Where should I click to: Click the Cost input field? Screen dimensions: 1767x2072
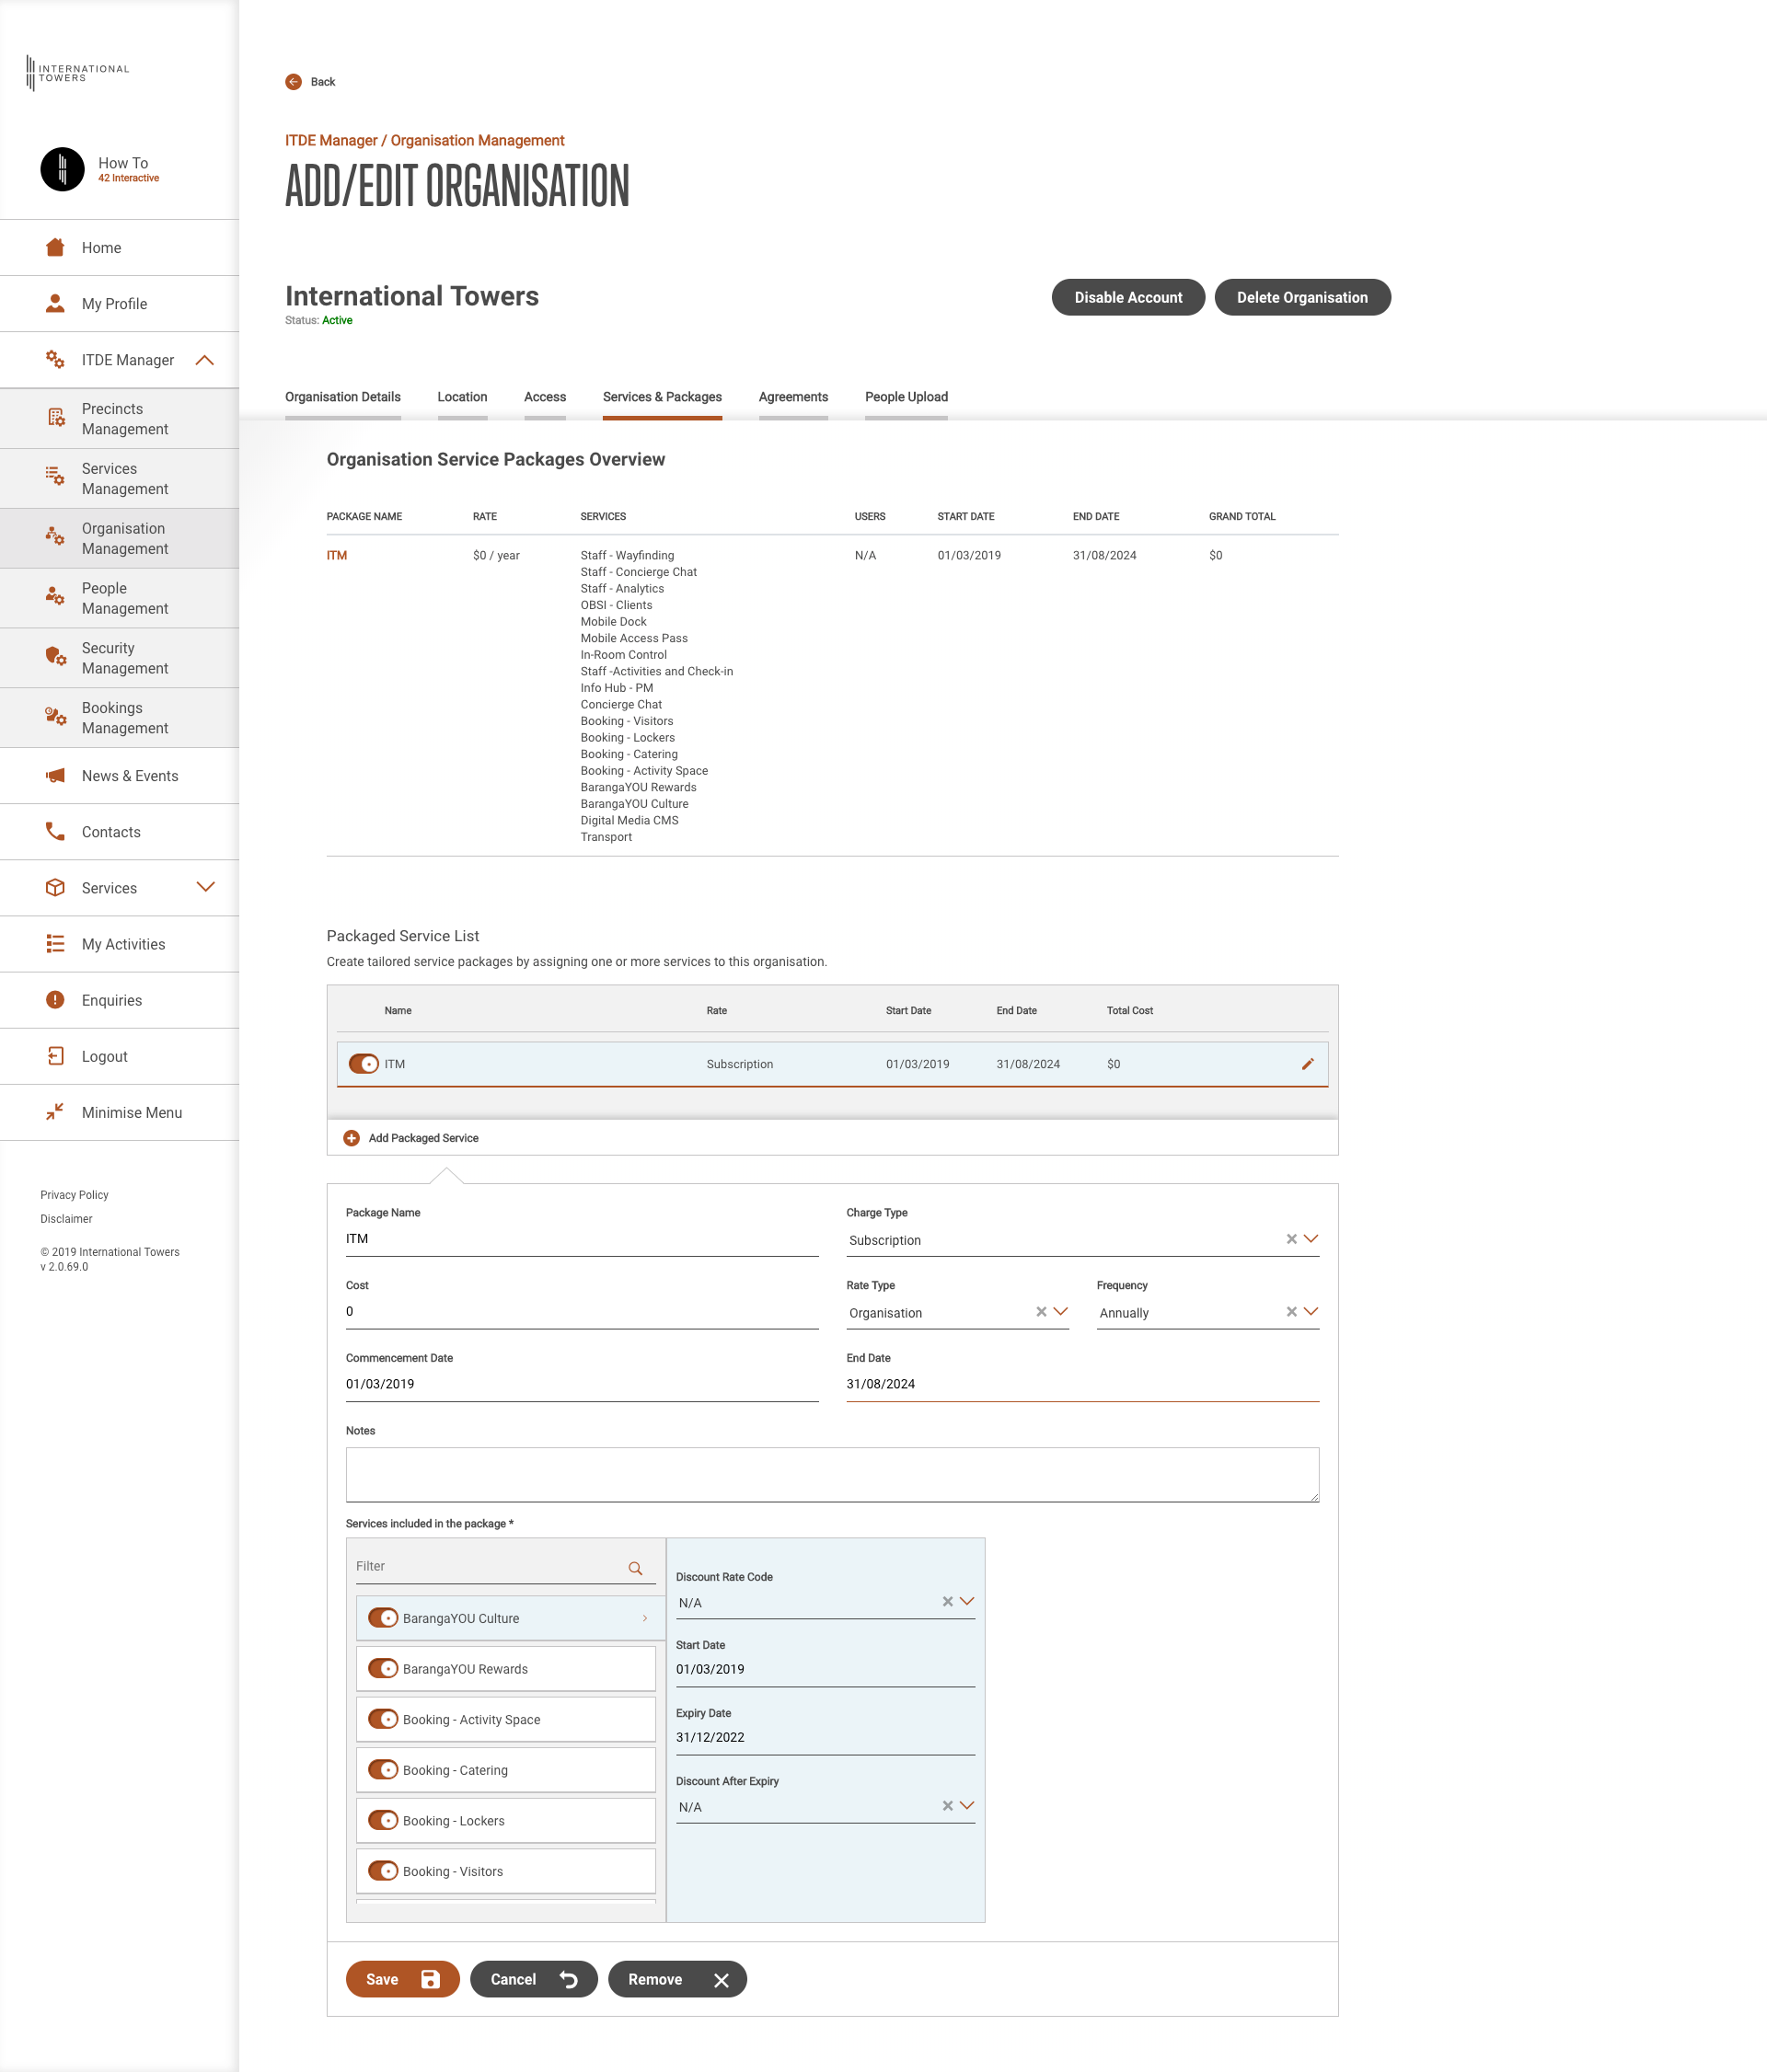(x=582, y=1312)
